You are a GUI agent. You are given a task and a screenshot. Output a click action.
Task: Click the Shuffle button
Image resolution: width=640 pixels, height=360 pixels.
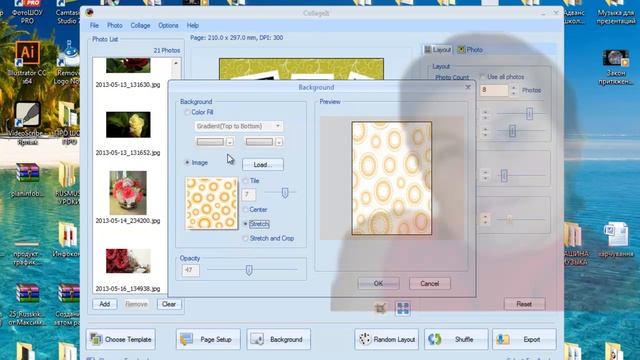[456, 339]
